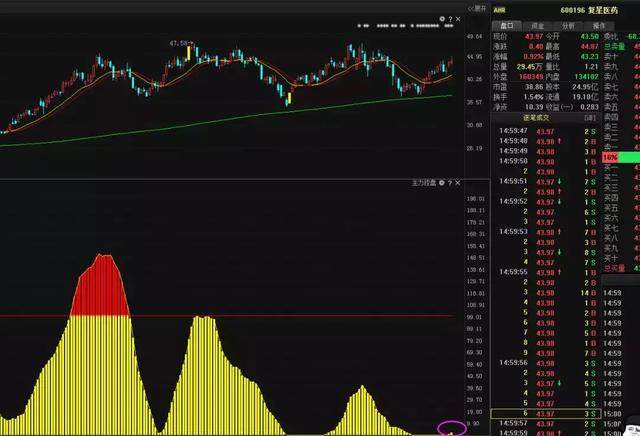Click the purple circled marker on indicator
This screenshot has height=436, width=640.
451,428
